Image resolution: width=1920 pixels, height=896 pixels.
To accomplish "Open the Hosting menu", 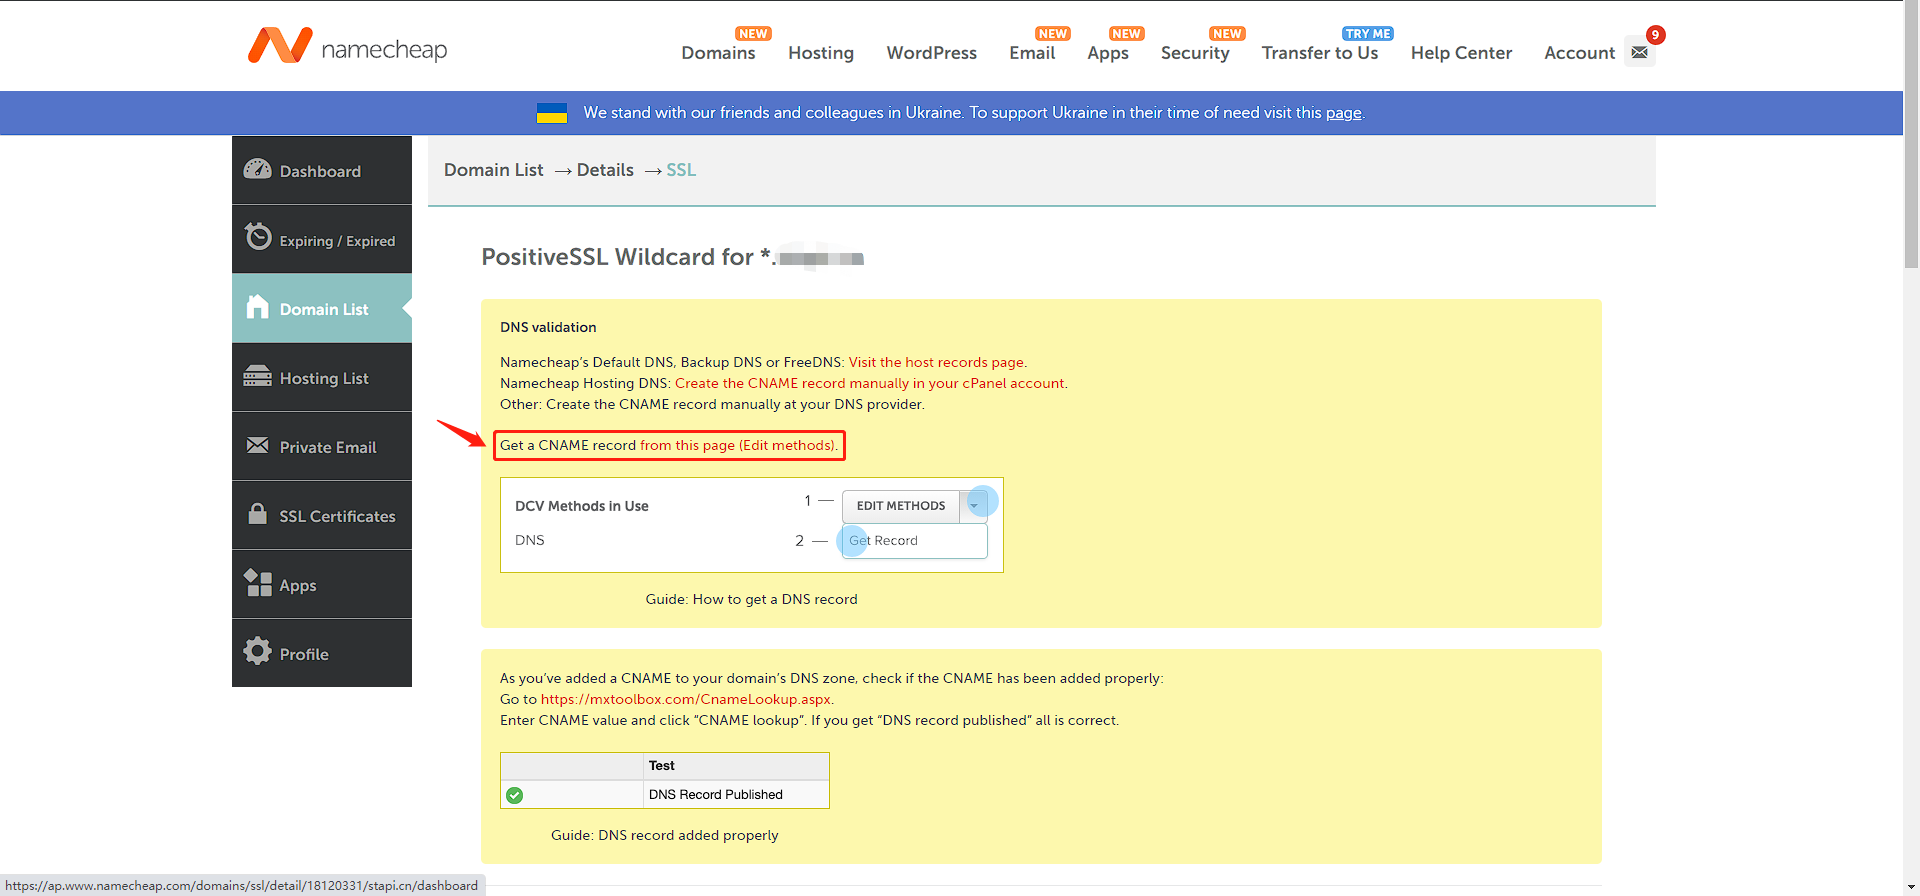I will pos(821,53).
